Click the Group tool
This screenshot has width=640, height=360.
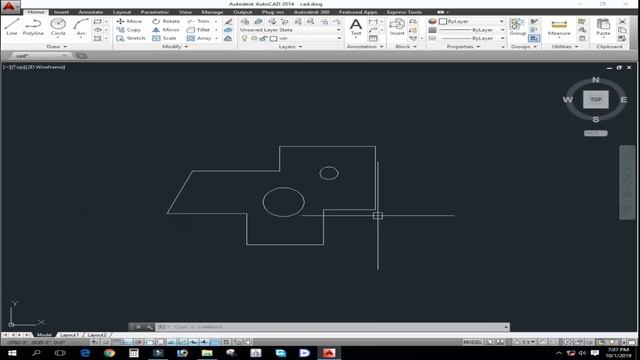(517, 27)
